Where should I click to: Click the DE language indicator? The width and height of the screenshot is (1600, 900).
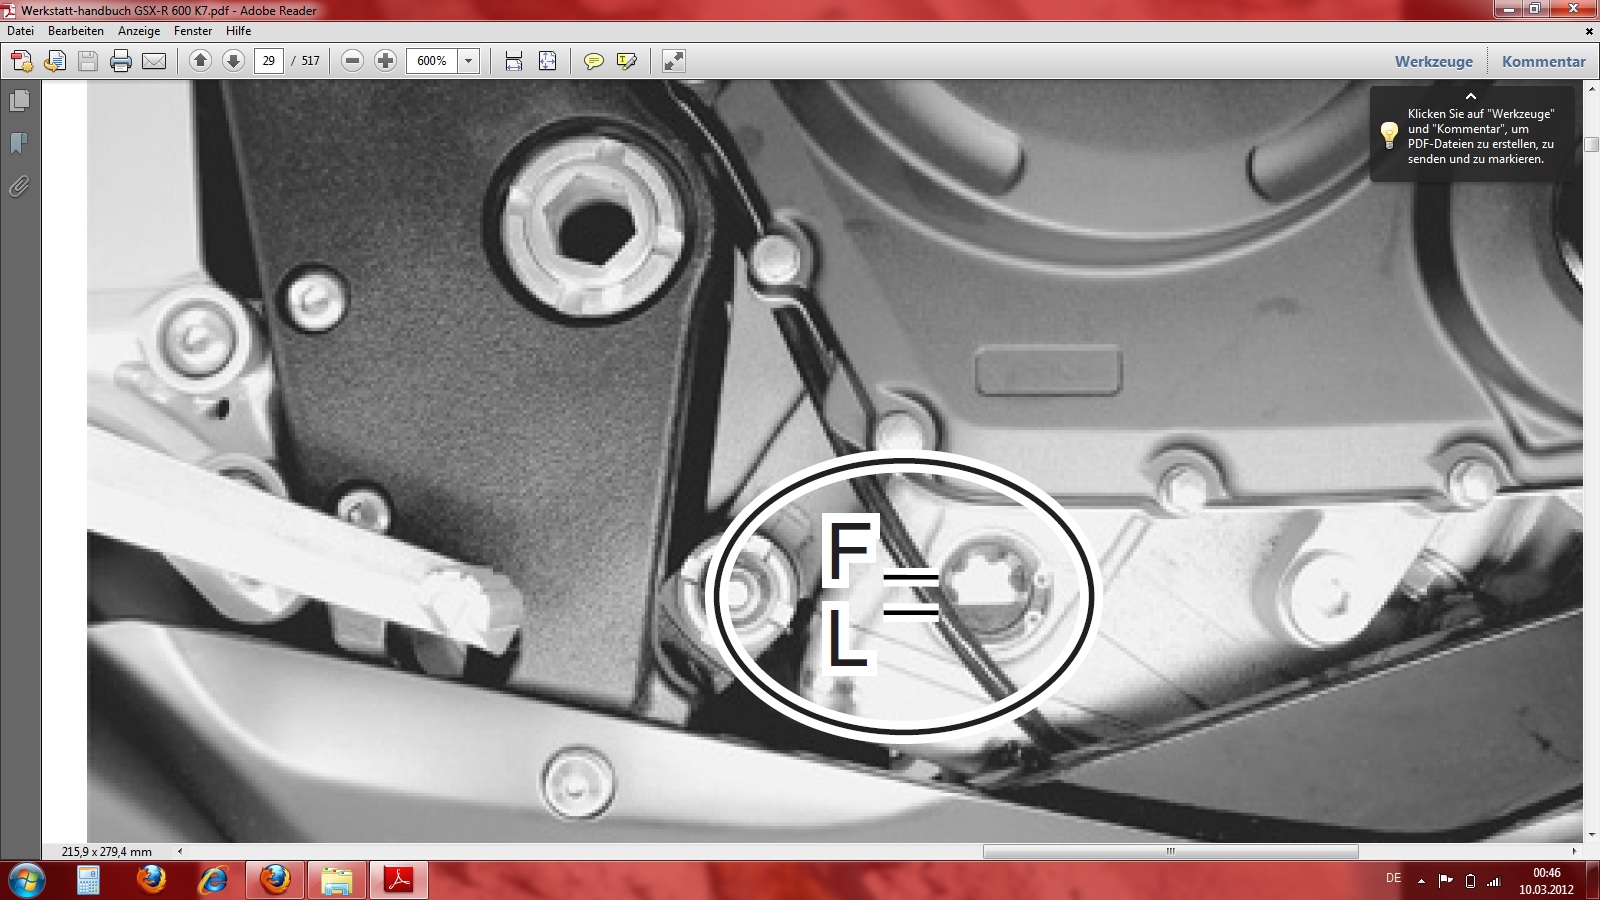1393,879
